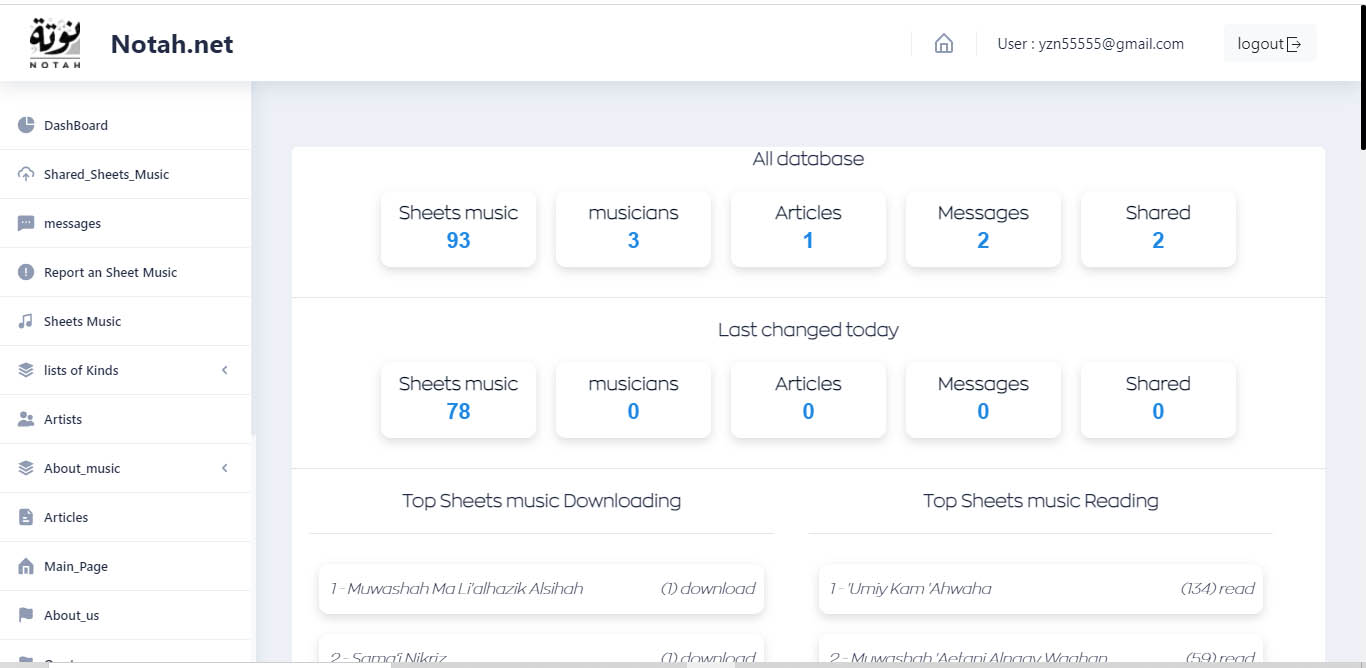
Task: Click the Sheets music 93 total card
Action: click(x=458, y=228)
